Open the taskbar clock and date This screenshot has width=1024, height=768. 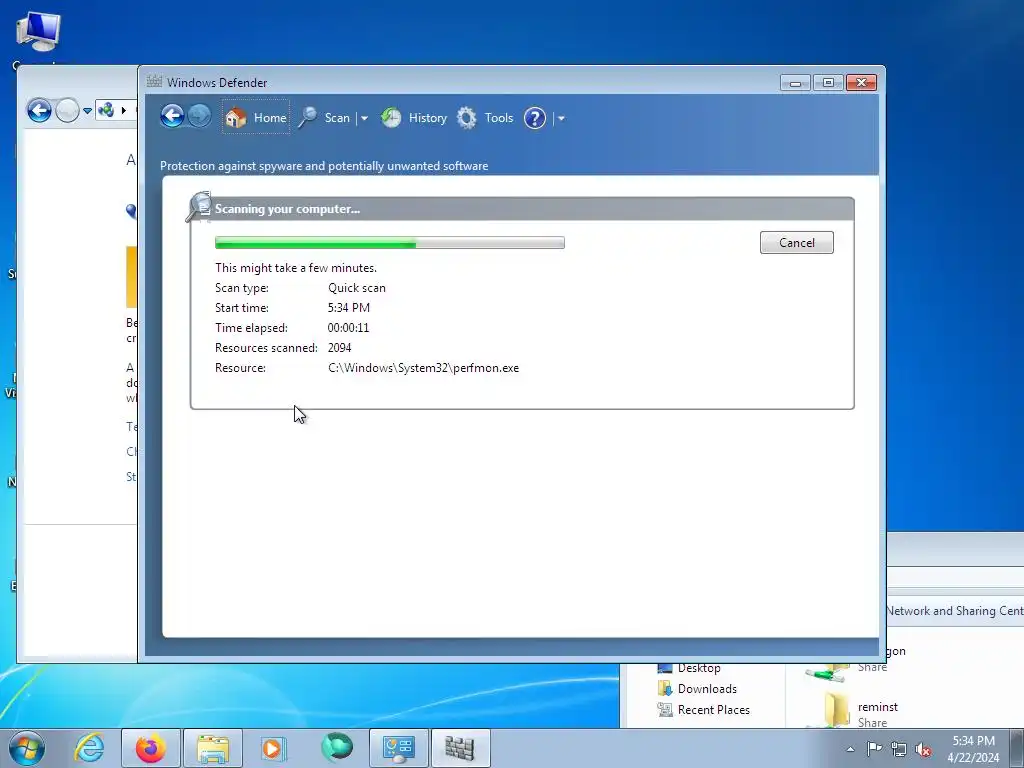pos(973,749)
